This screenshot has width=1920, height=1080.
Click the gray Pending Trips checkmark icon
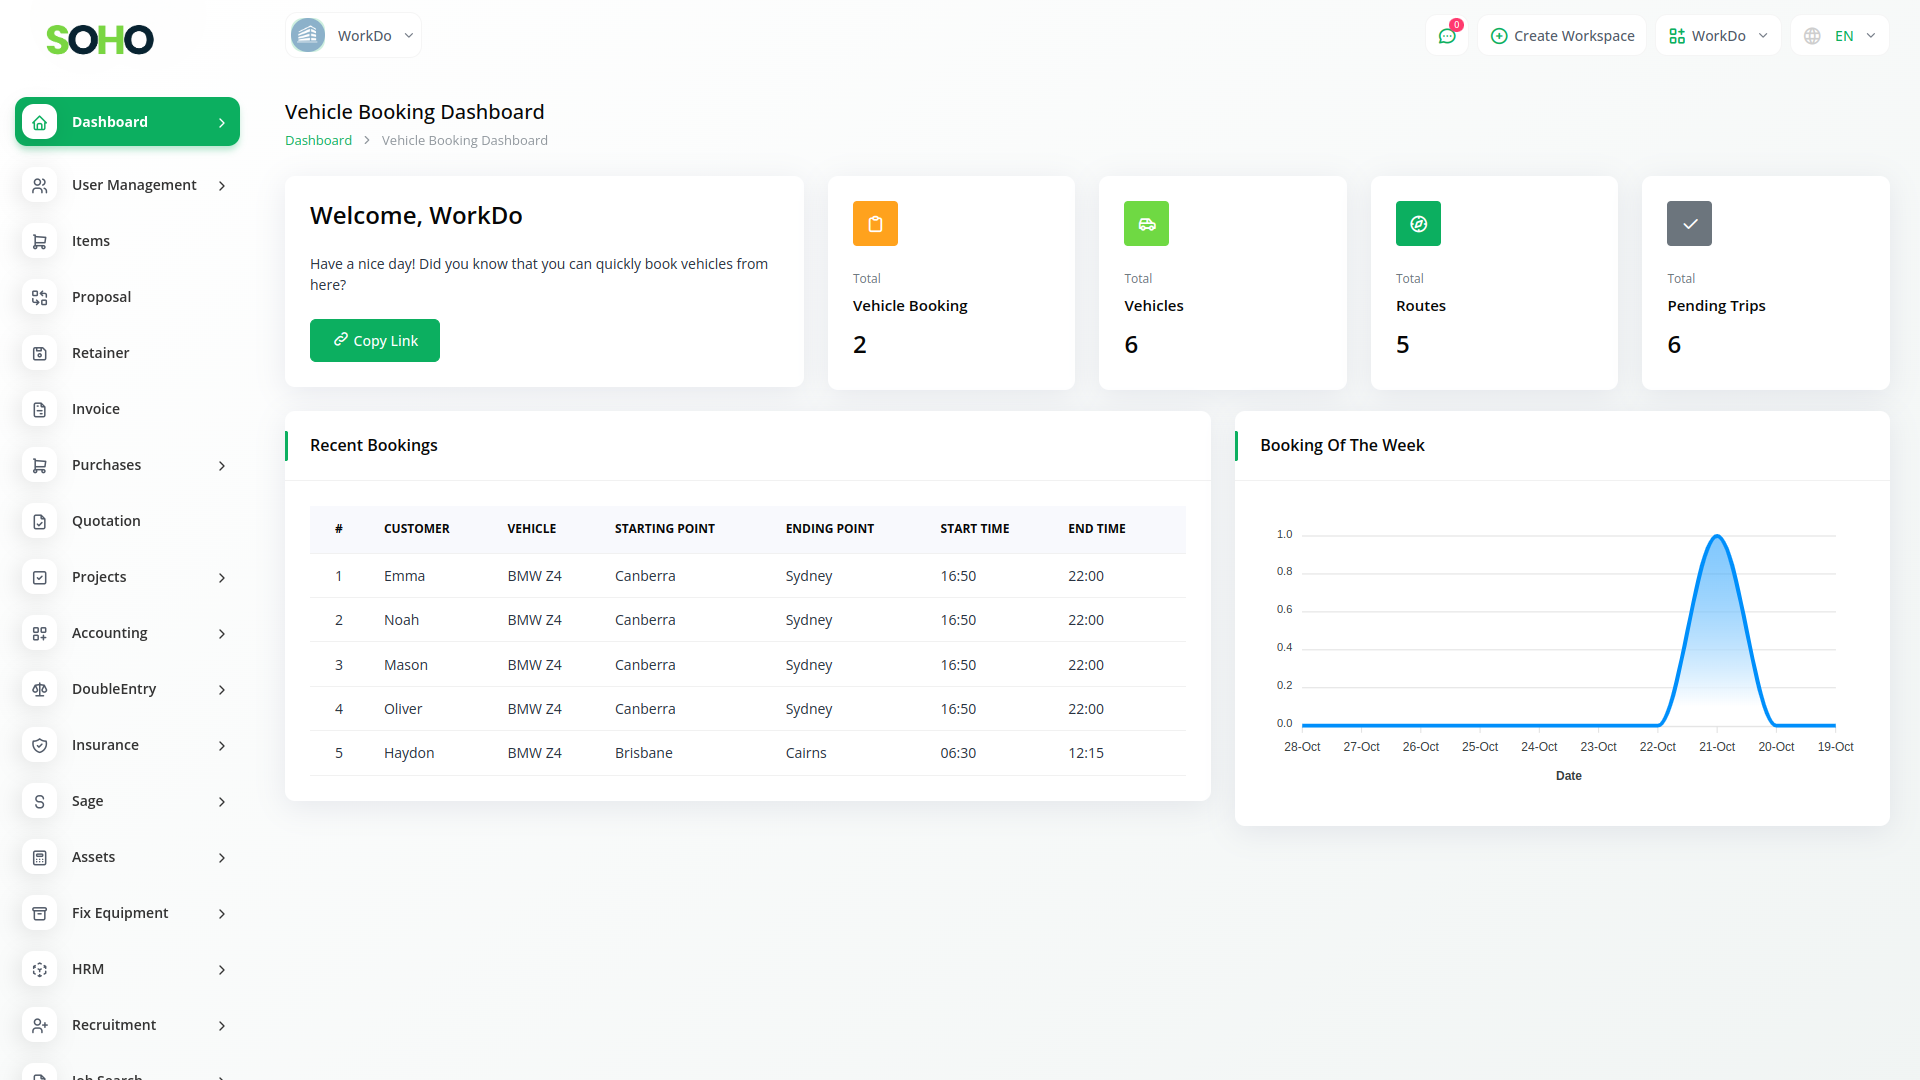pyautogui.click(x=1689, y=224)
